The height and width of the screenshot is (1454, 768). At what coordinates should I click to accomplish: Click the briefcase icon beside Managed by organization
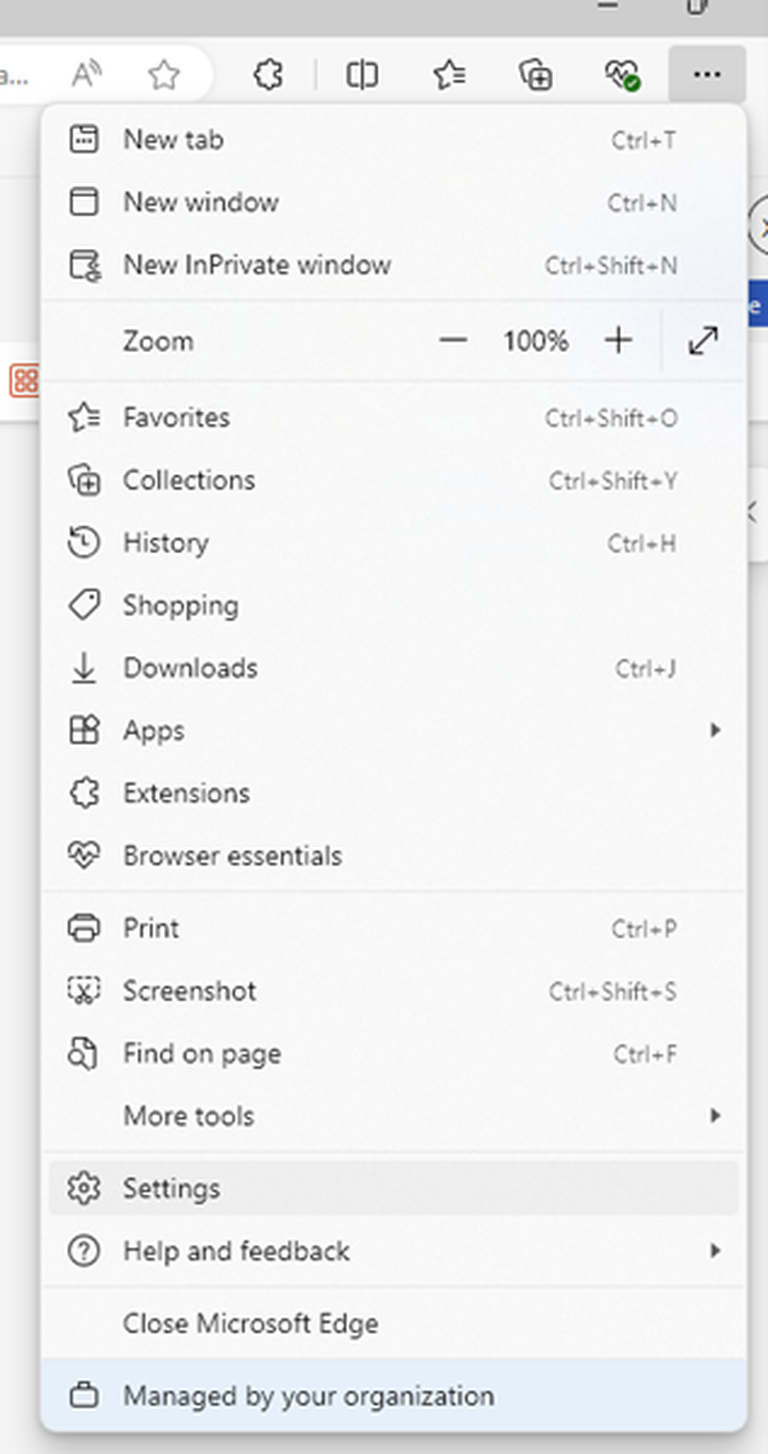(84, 1396)
